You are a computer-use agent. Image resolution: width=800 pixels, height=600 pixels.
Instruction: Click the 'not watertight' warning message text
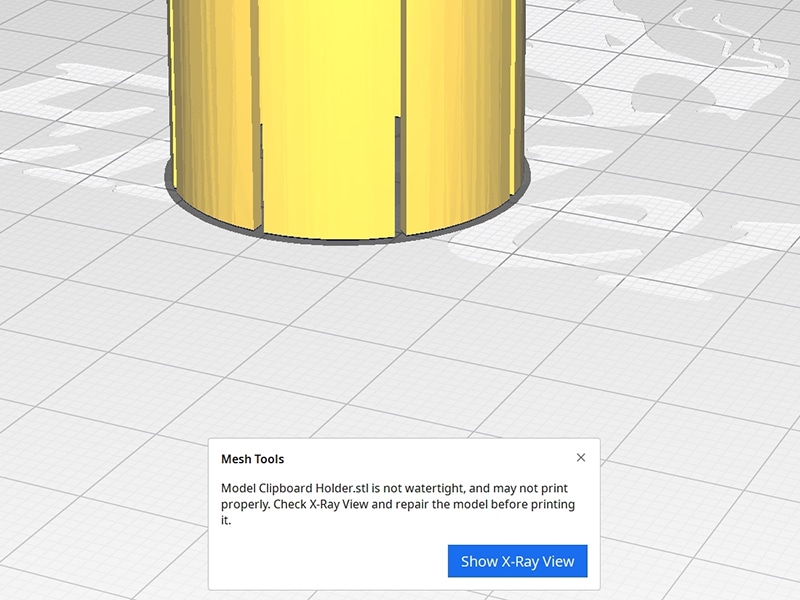(398, 504)
